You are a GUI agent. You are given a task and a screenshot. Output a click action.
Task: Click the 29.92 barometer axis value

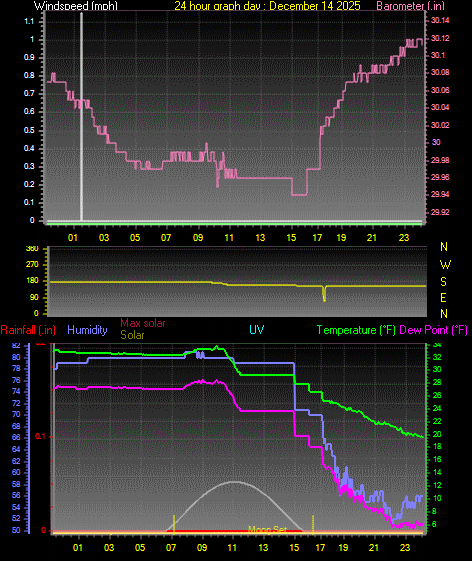440,212
